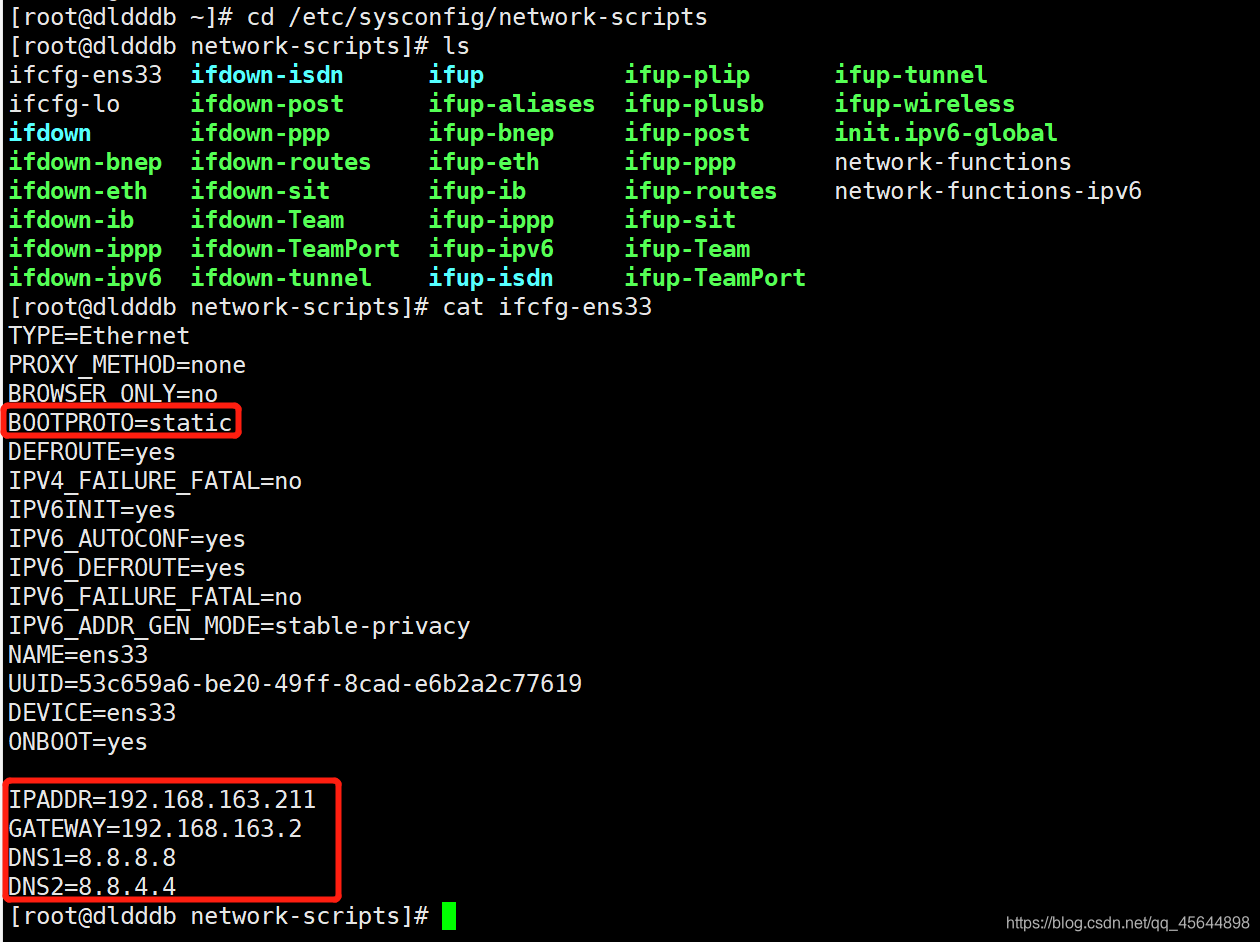
Task: Select the ifup-eth file name
Action: (x=484, y=162)
